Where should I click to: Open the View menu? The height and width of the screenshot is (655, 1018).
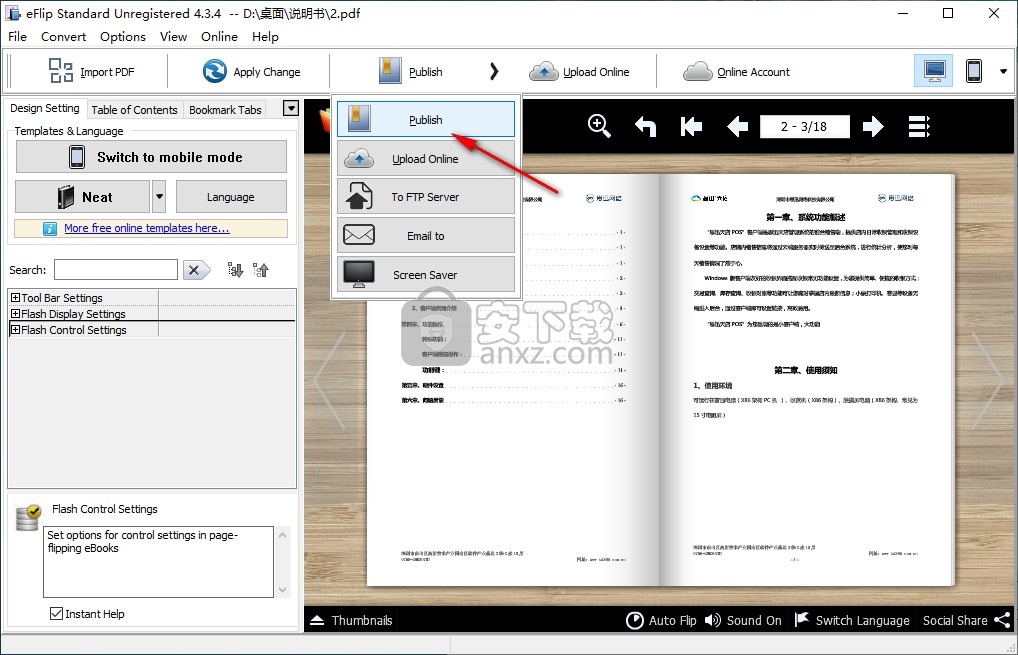pos(173,37)
